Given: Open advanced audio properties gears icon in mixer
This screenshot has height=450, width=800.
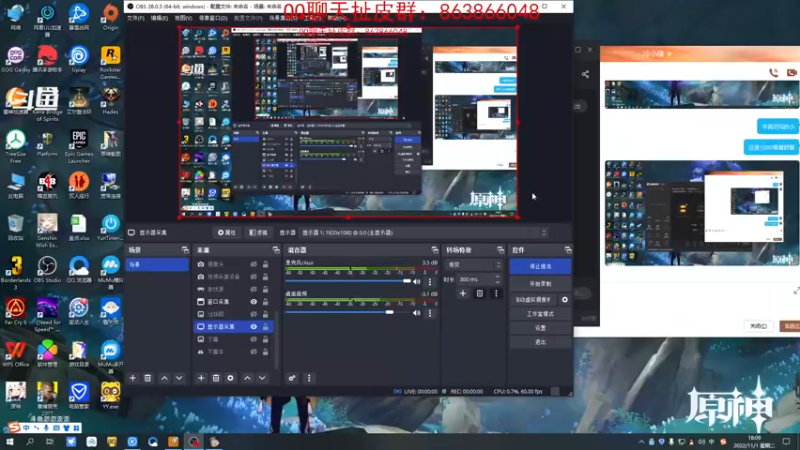Looking at the screenshot, I should (292, 378).
